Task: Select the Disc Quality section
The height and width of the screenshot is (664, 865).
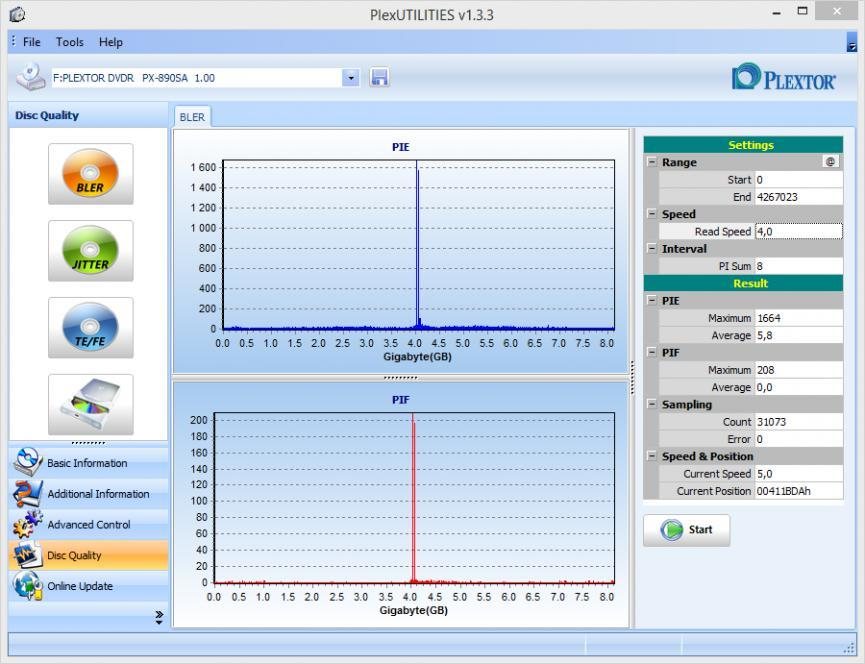Action: (x=88, y=555)
